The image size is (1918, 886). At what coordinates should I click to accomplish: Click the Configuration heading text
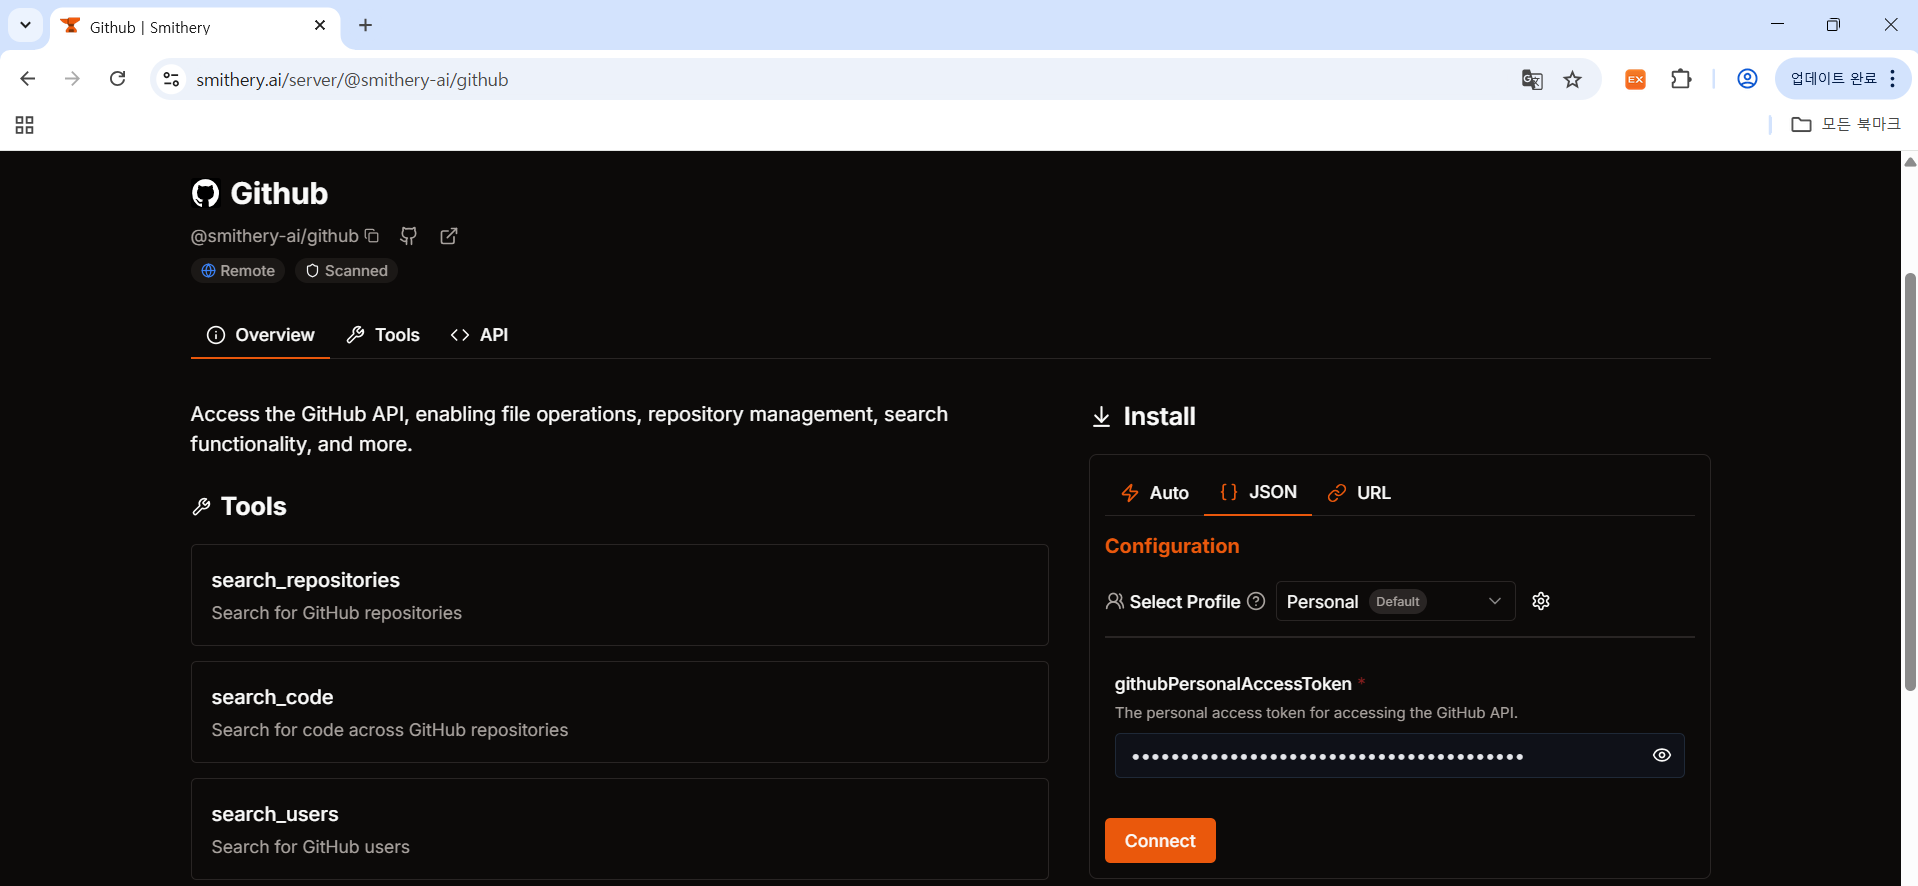pyautogui.click(x=1172, y=546)
